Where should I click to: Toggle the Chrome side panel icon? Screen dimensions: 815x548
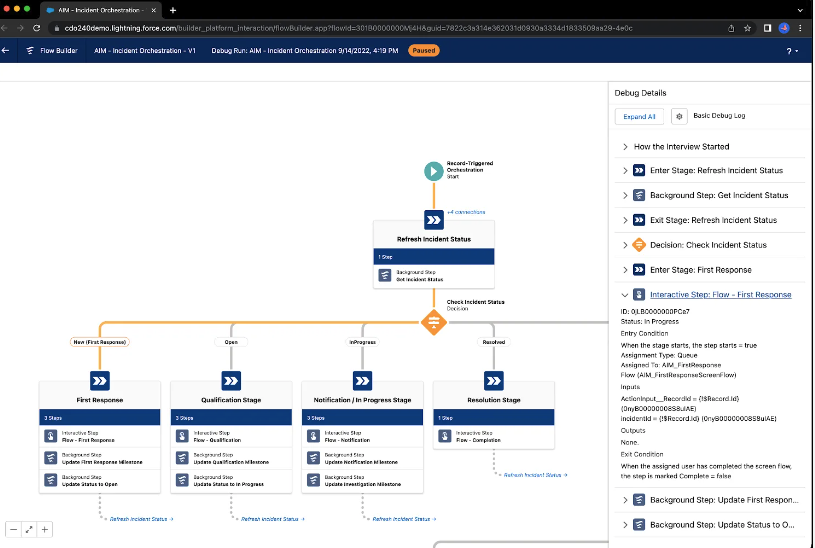click(767, 28)
